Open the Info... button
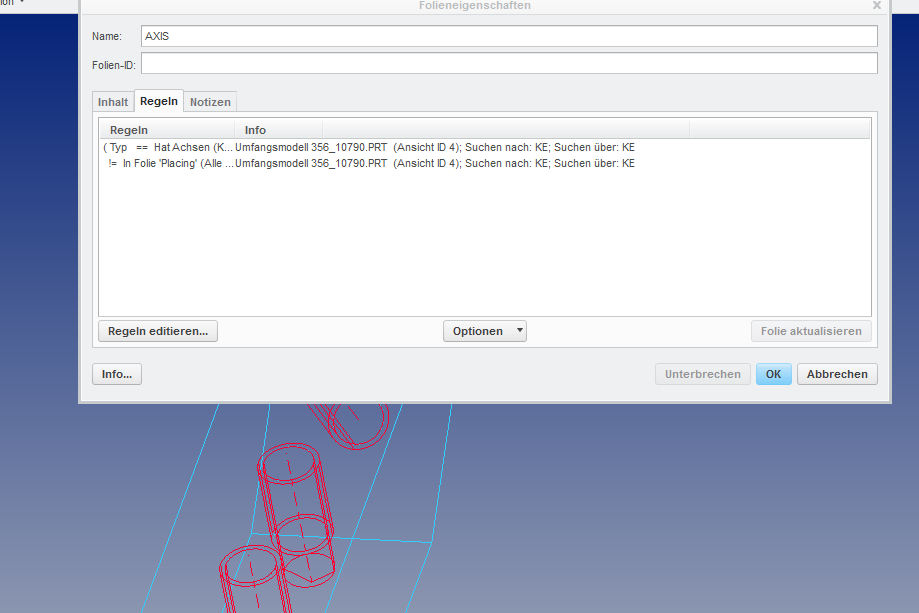919x613 pixels. (117, 374)
